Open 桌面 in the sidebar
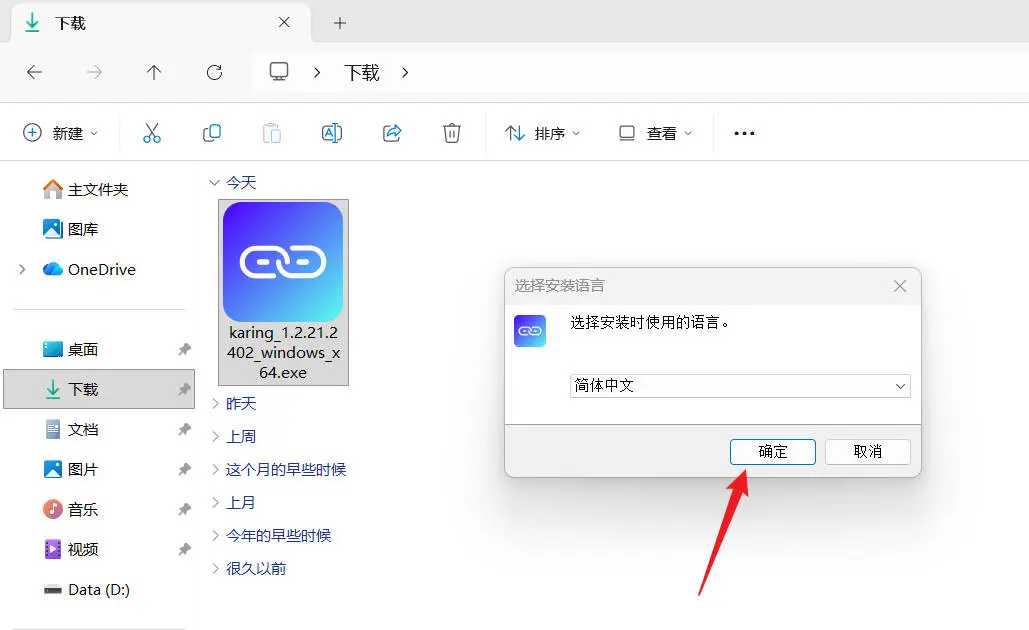This screenshot has width=1029, height=630. tap(70, 349)
